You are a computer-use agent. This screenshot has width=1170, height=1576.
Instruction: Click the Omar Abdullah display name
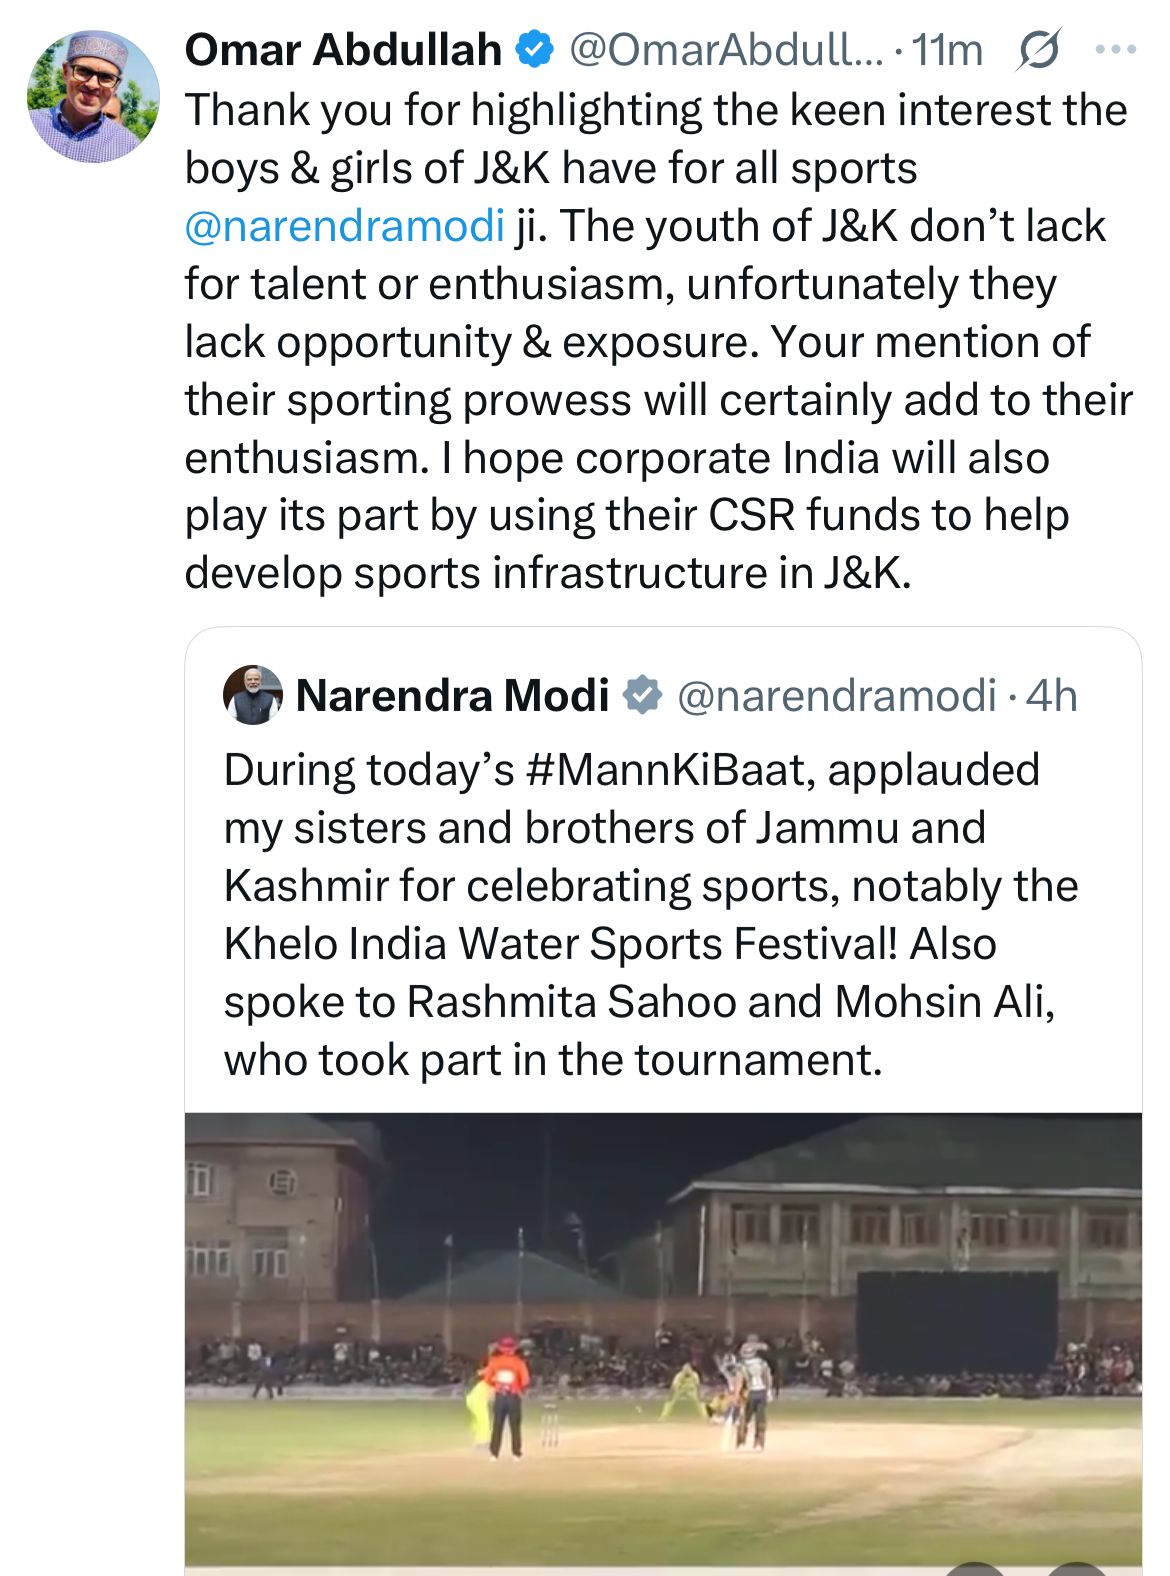pyautogui.click(x=343, y=49)
